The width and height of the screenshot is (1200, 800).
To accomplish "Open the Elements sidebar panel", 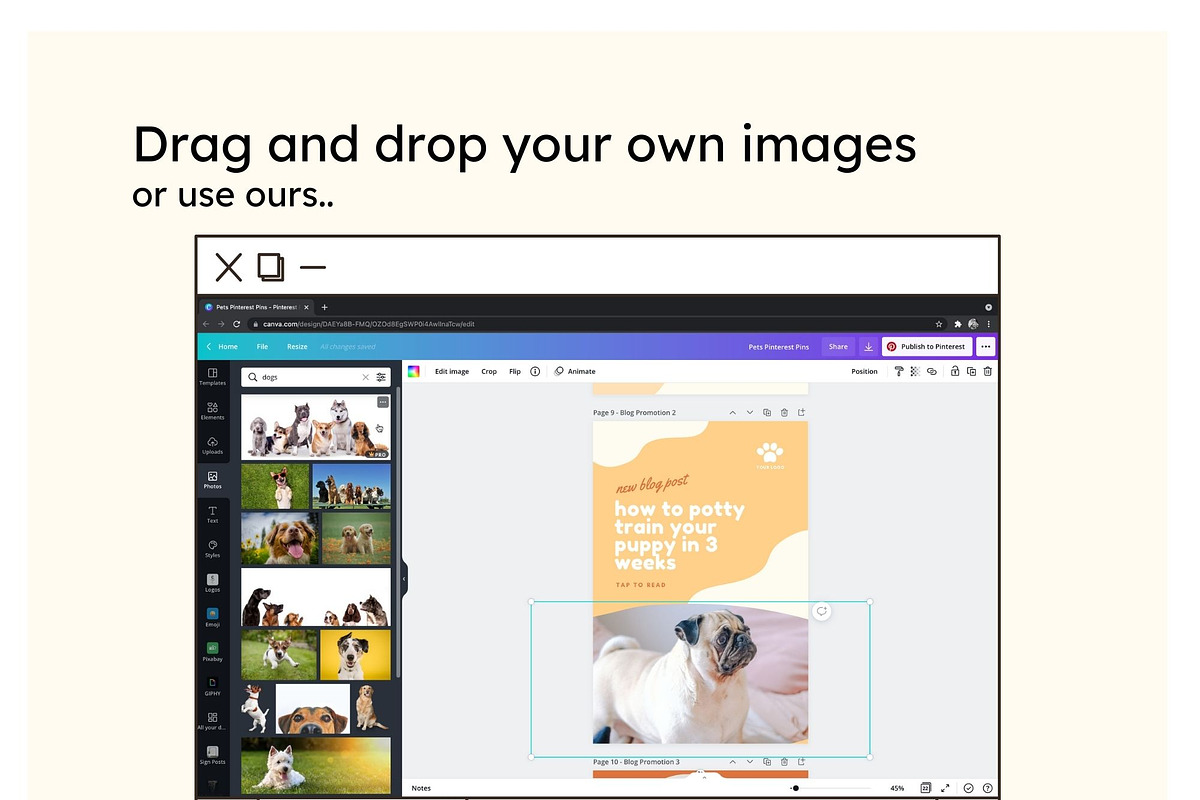I will (212, 409).
